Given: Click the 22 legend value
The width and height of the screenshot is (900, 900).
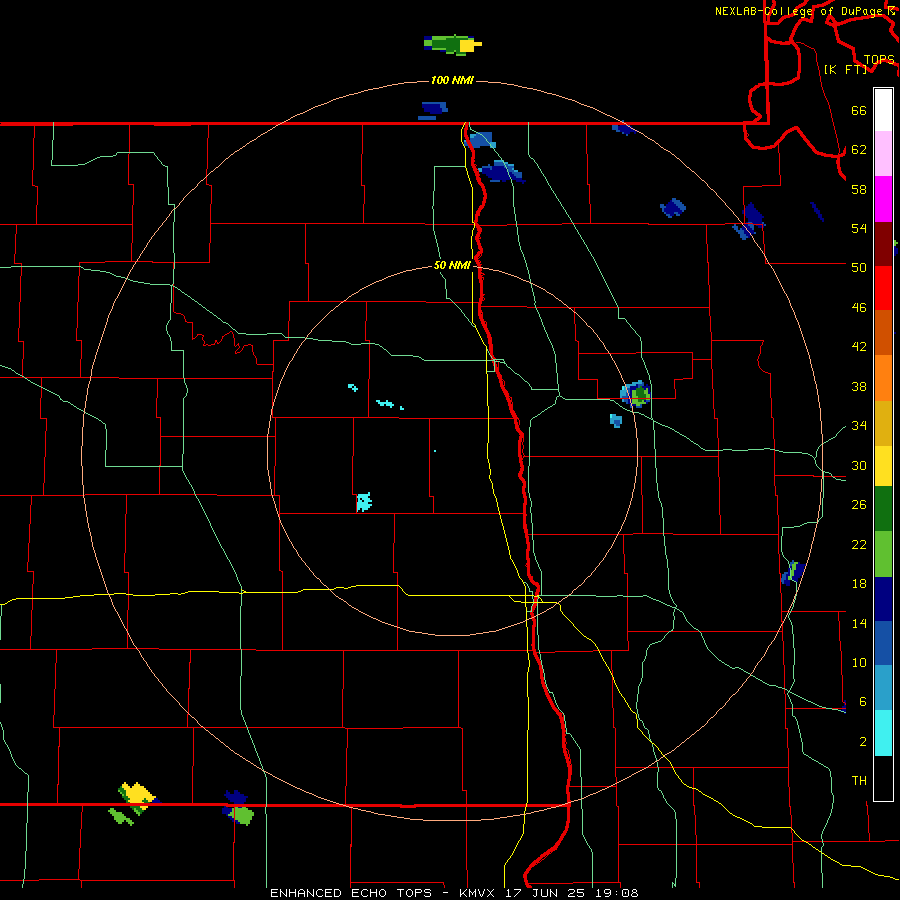Looking at the screenshot, I should 859,544.
